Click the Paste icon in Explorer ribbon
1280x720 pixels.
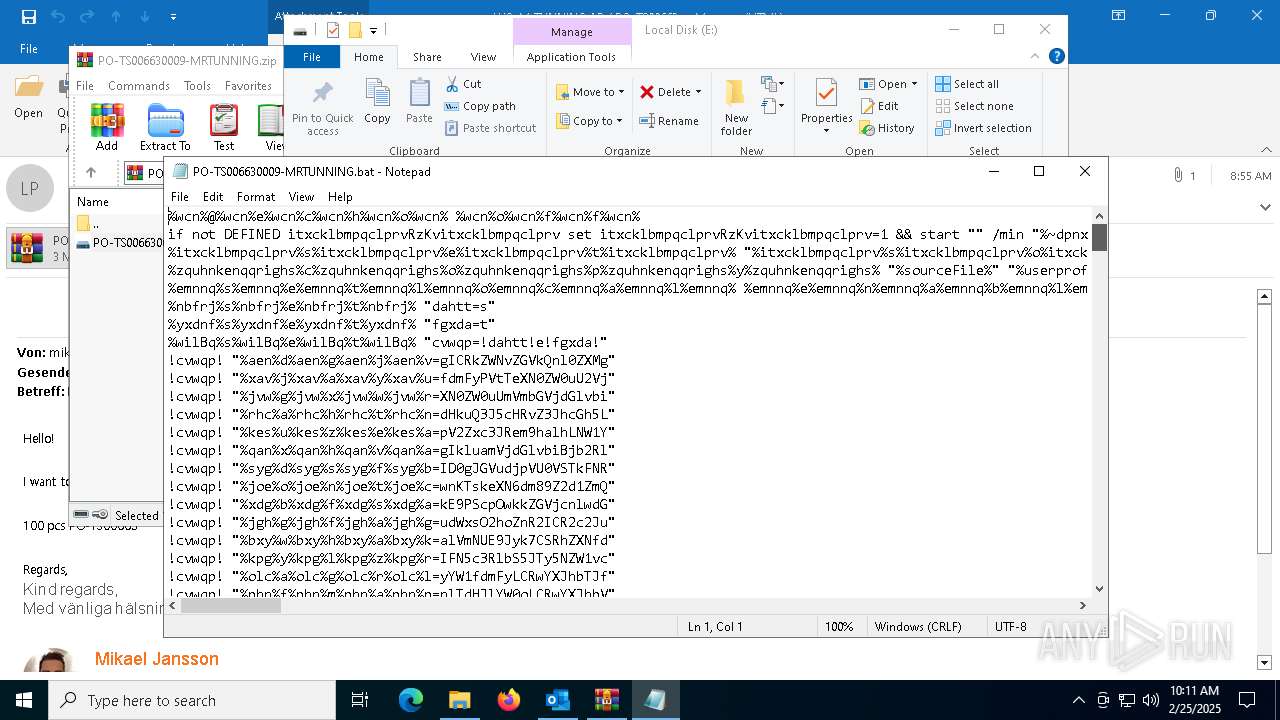point(419,101)
